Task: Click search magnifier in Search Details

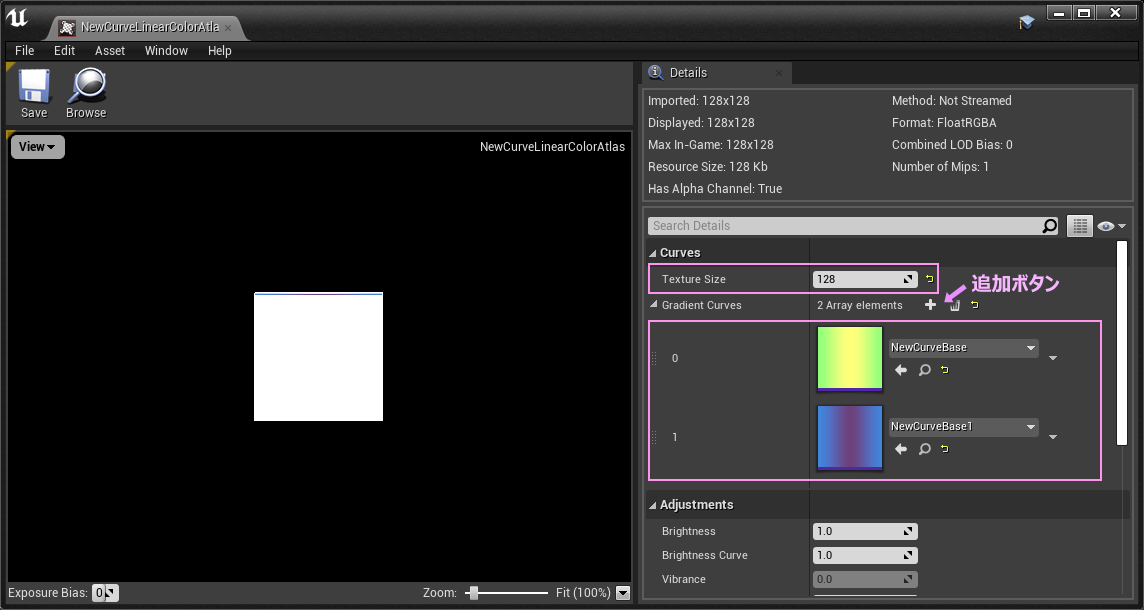Action: pyautogui.click(x=1049, y=226)
